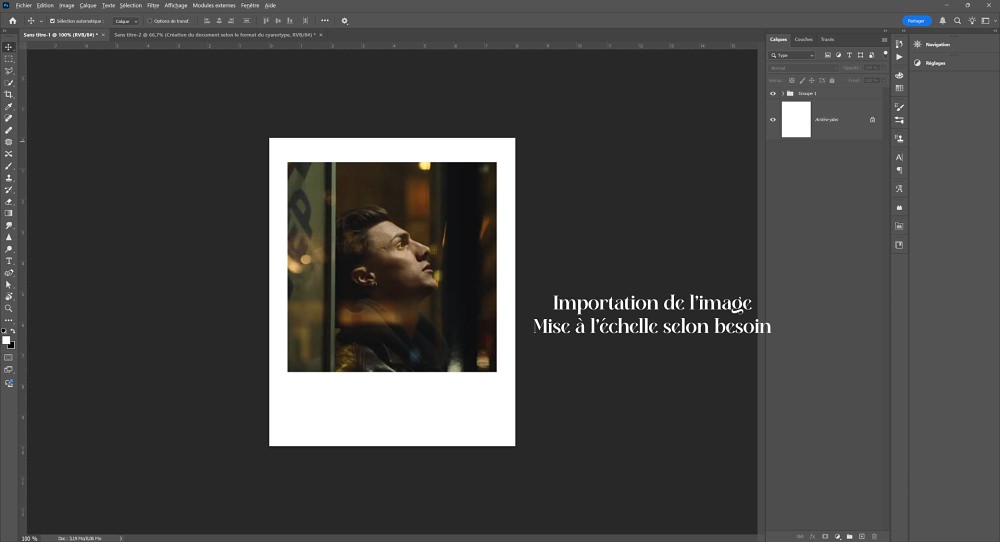The image size is (1000, 542).
Task: Select the Lasso tool
Action: click(x=9, y=71)
